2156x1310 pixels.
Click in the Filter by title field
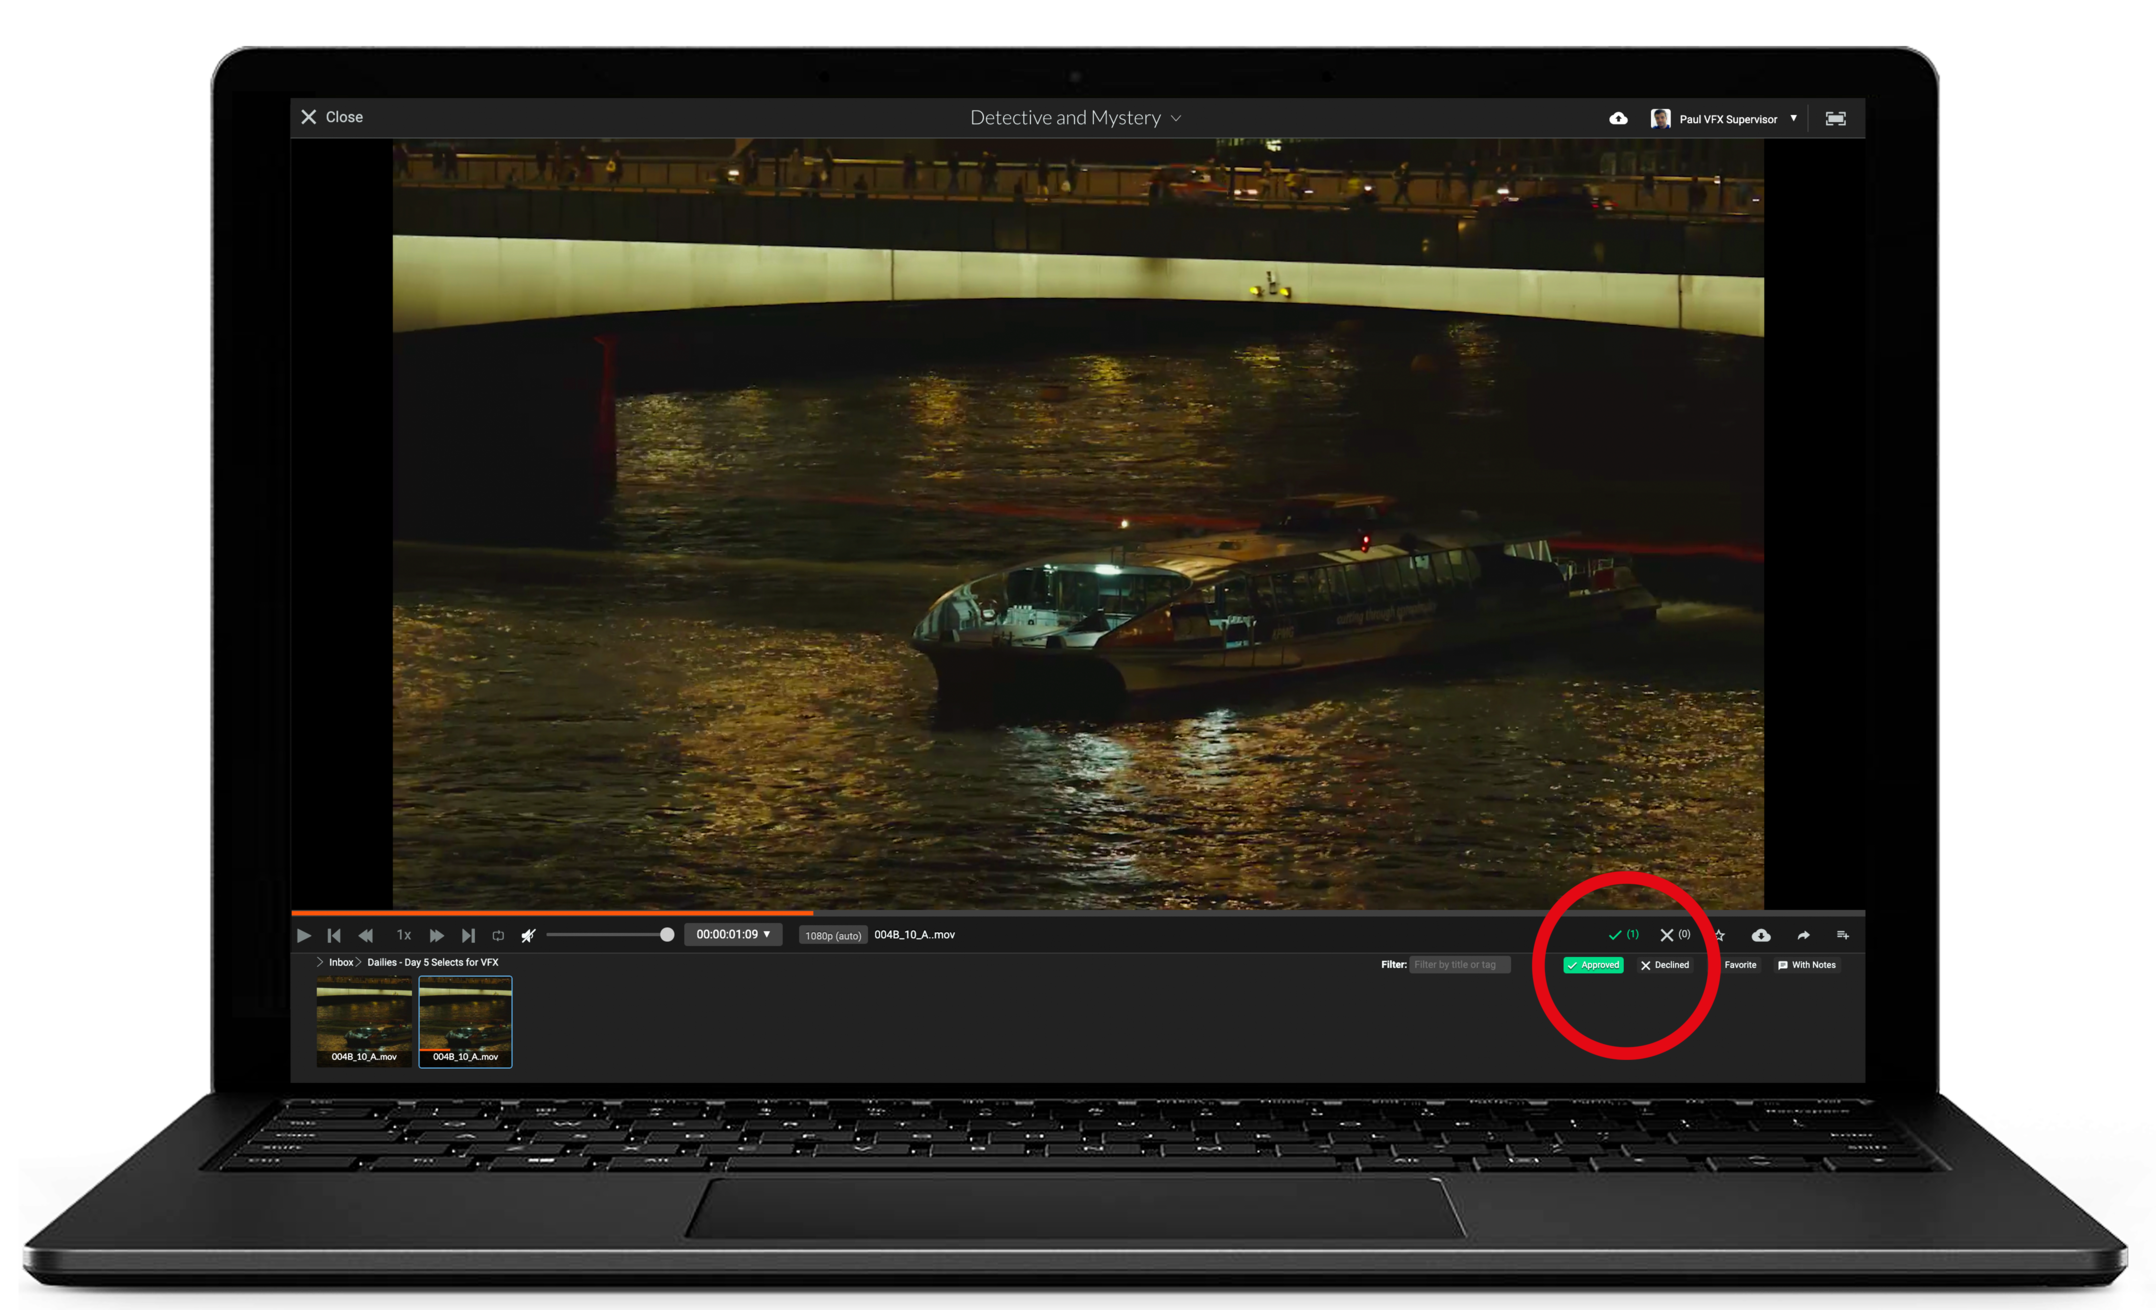coord(1459,965)
